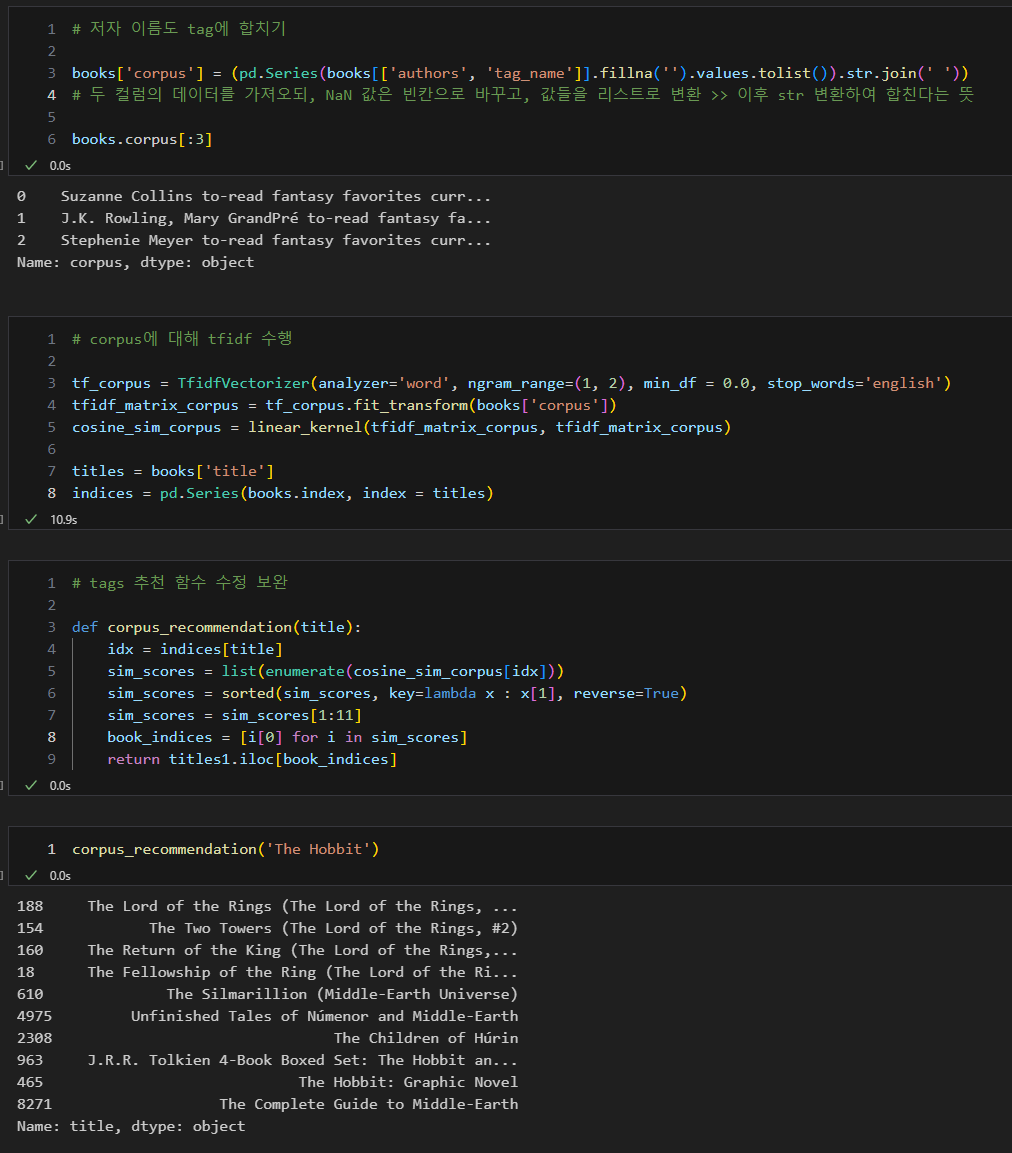Viewport: 1012px width, 1153px height.
Task: Click the '# corpus에 대해 tfidf 수행' comment
Action: coord(182,339)
